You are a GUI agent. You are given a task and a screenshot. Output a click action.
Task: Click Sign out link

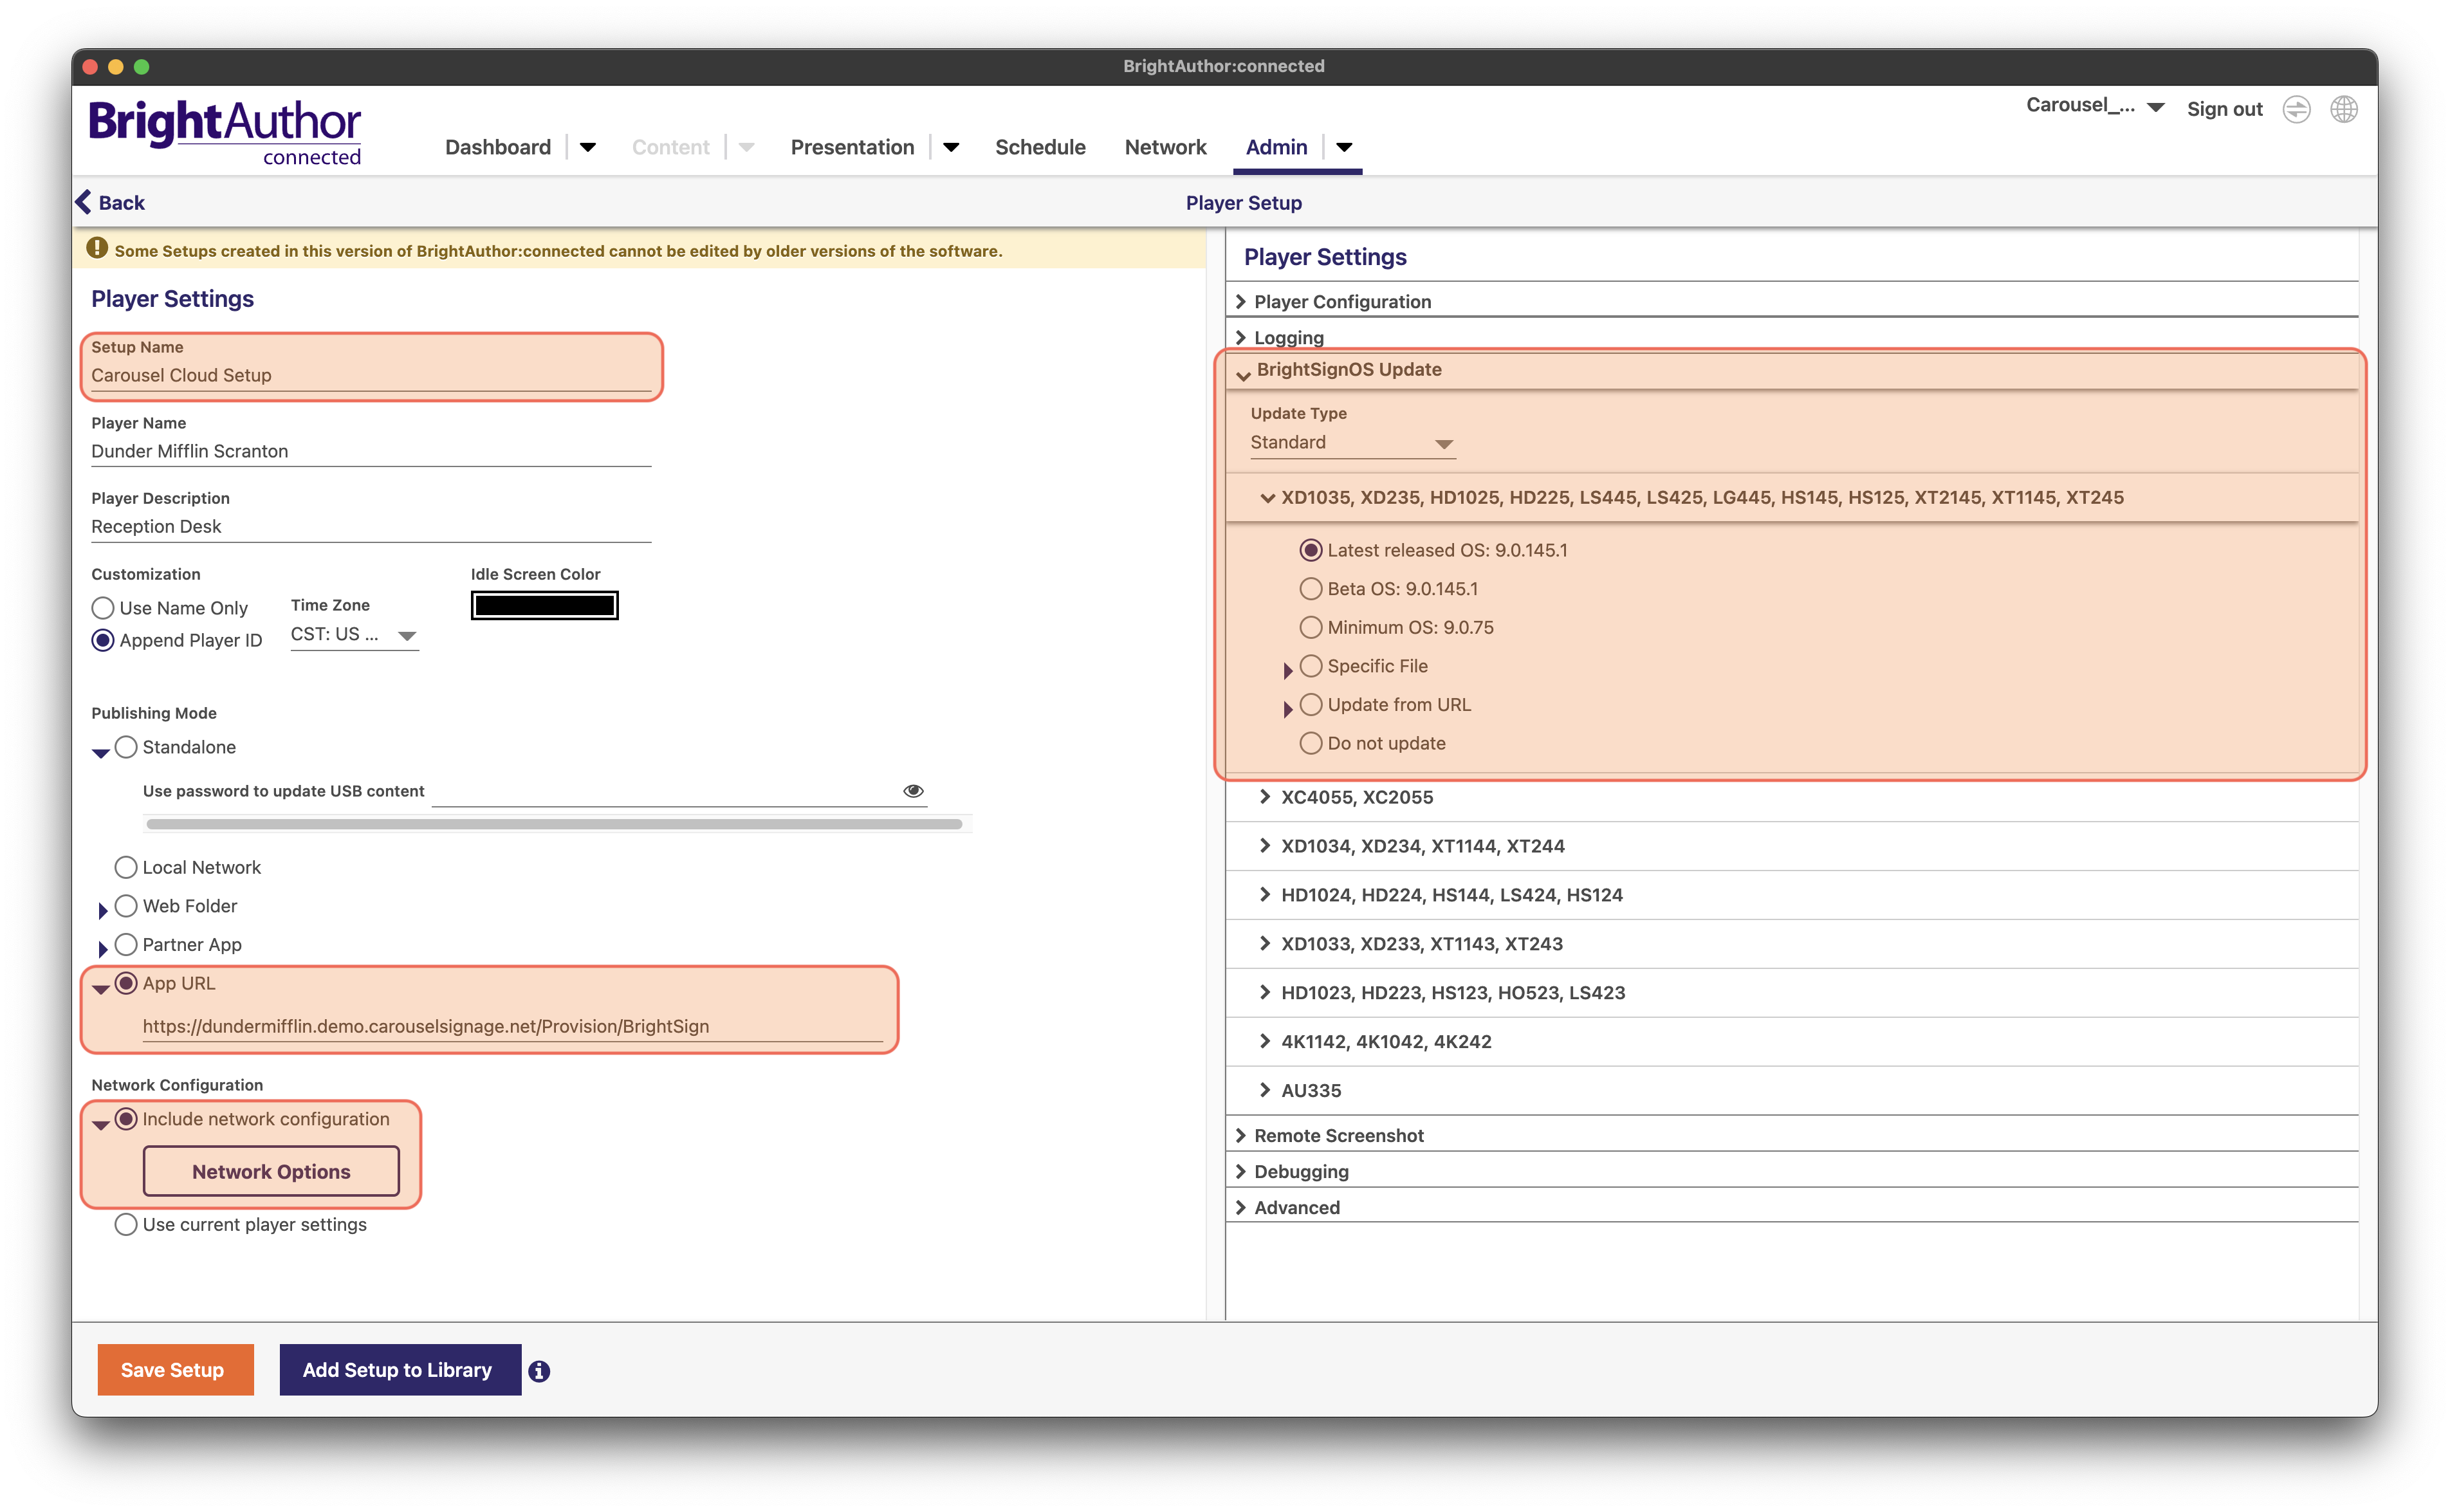click(x=2224, y=109)
